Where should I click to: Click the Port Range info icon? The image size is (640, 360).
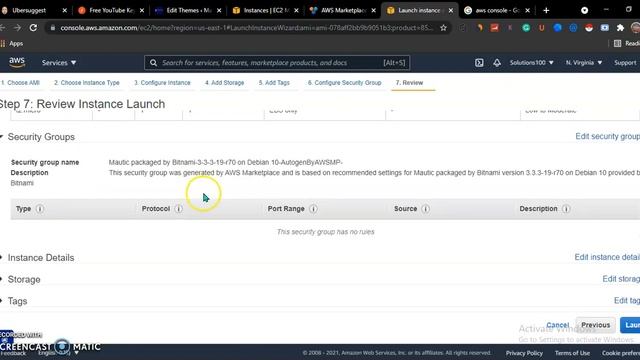(x=313, y=209)
